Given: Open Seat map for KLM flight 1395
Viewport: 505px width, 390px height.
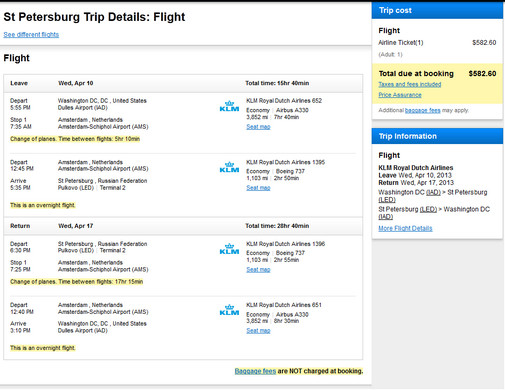Looking at the screenshot, I should [x=258, y=188].
